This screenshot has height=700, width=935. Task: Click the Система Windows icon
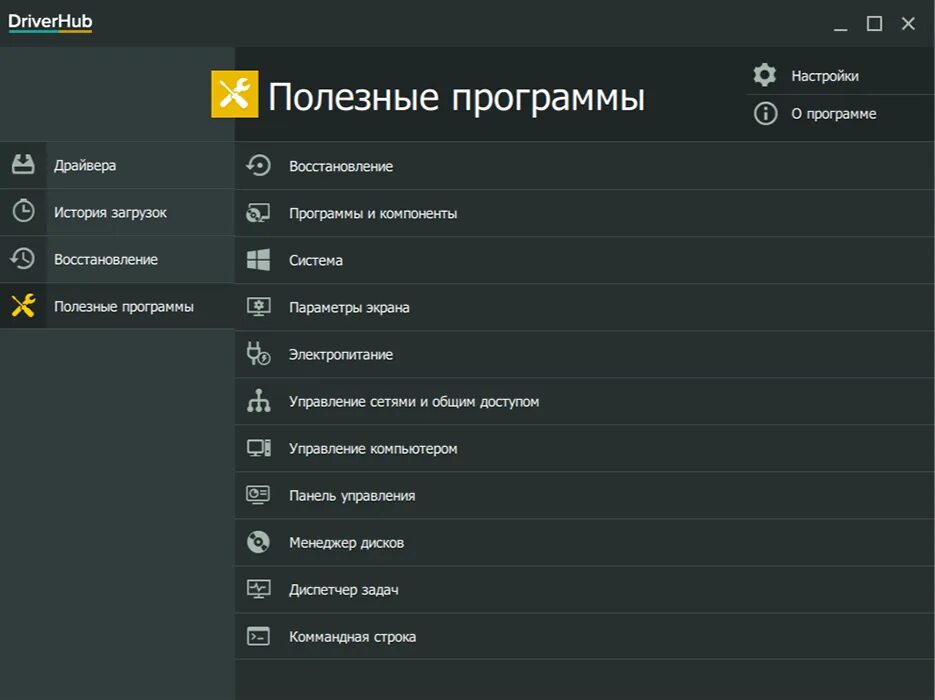tap(258, 260)
